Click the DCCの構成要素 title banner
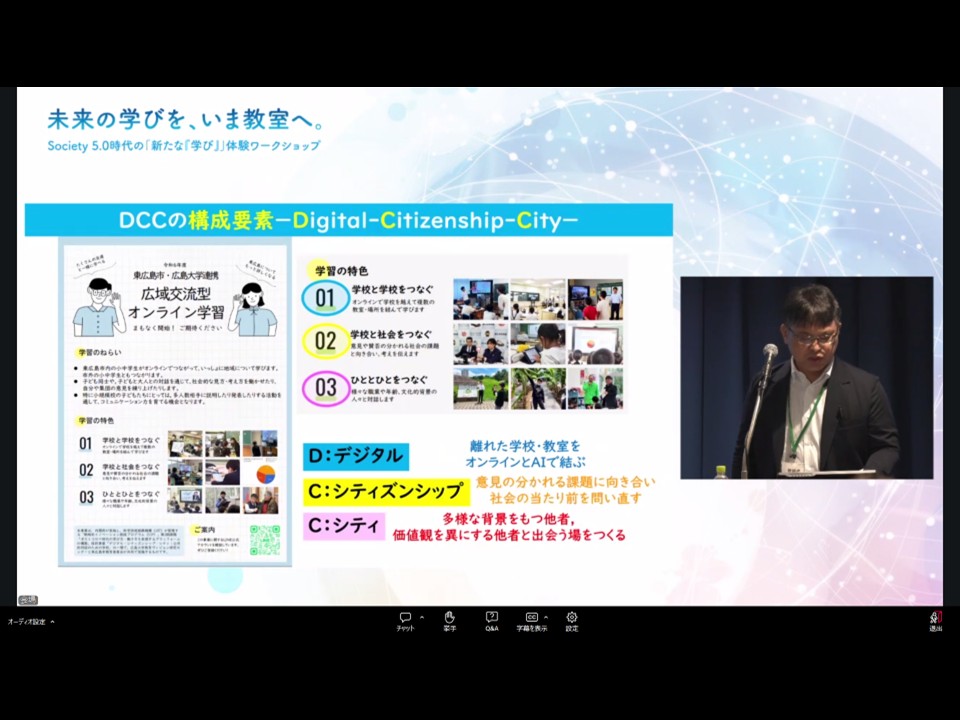The width and height of the screenshot is (960, 720). tap(348, 220)
